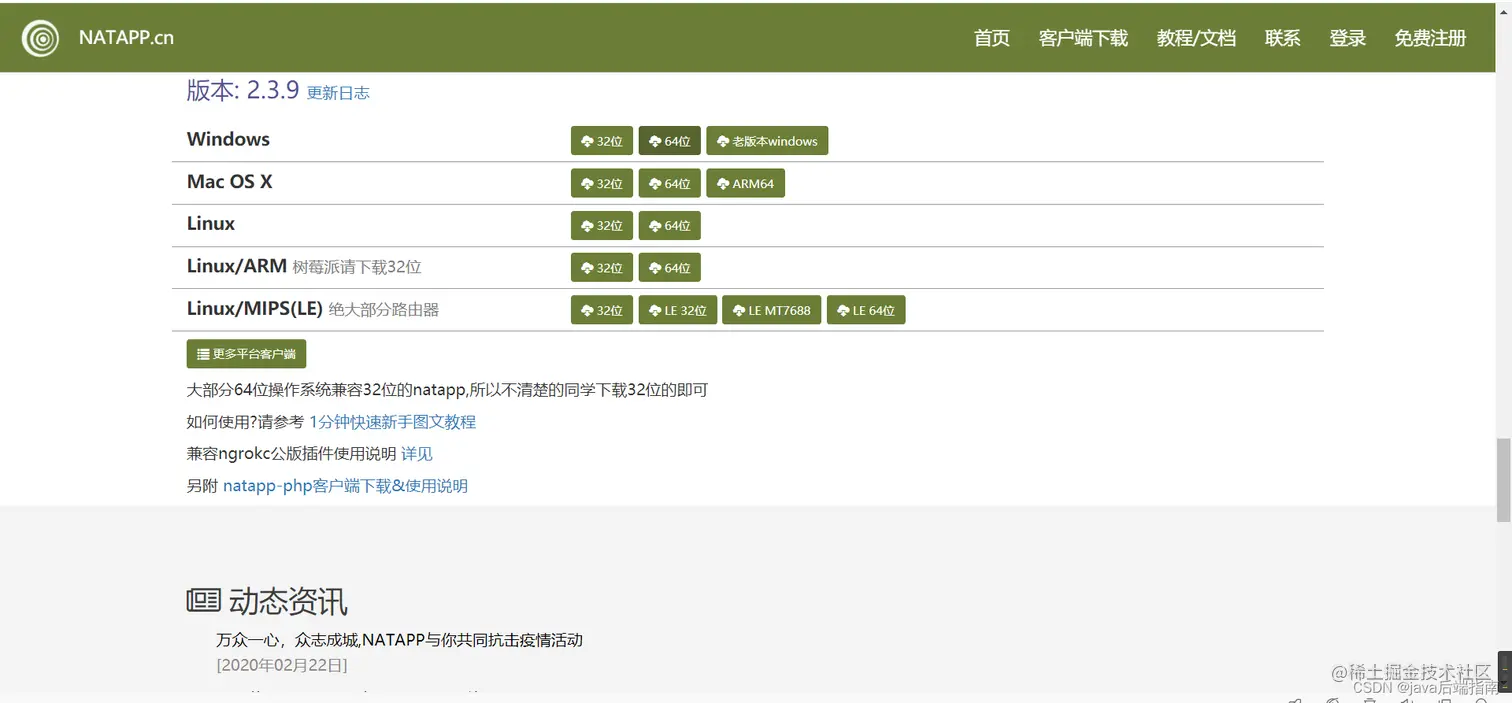The width and height of the screenshot is (1512, 703).
Task: Open the 联系 nav item
Action: 1282,38
